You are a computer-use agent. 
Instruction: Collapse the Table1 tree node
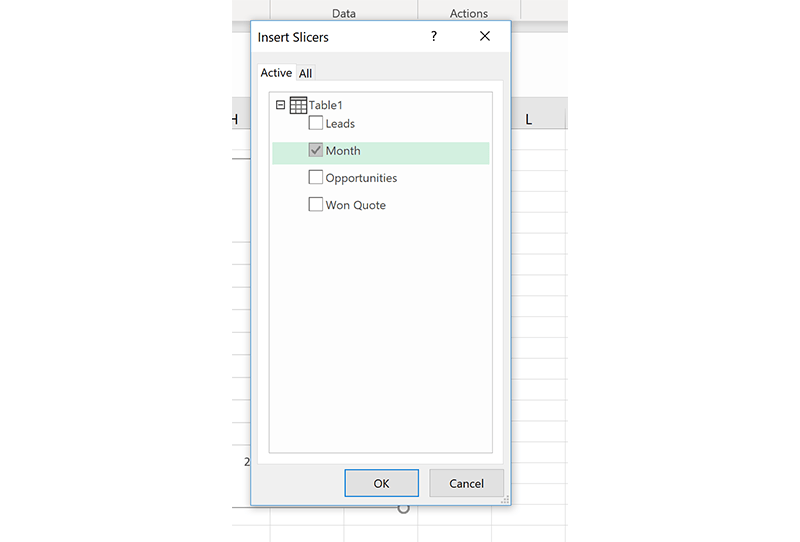point(280,105)
